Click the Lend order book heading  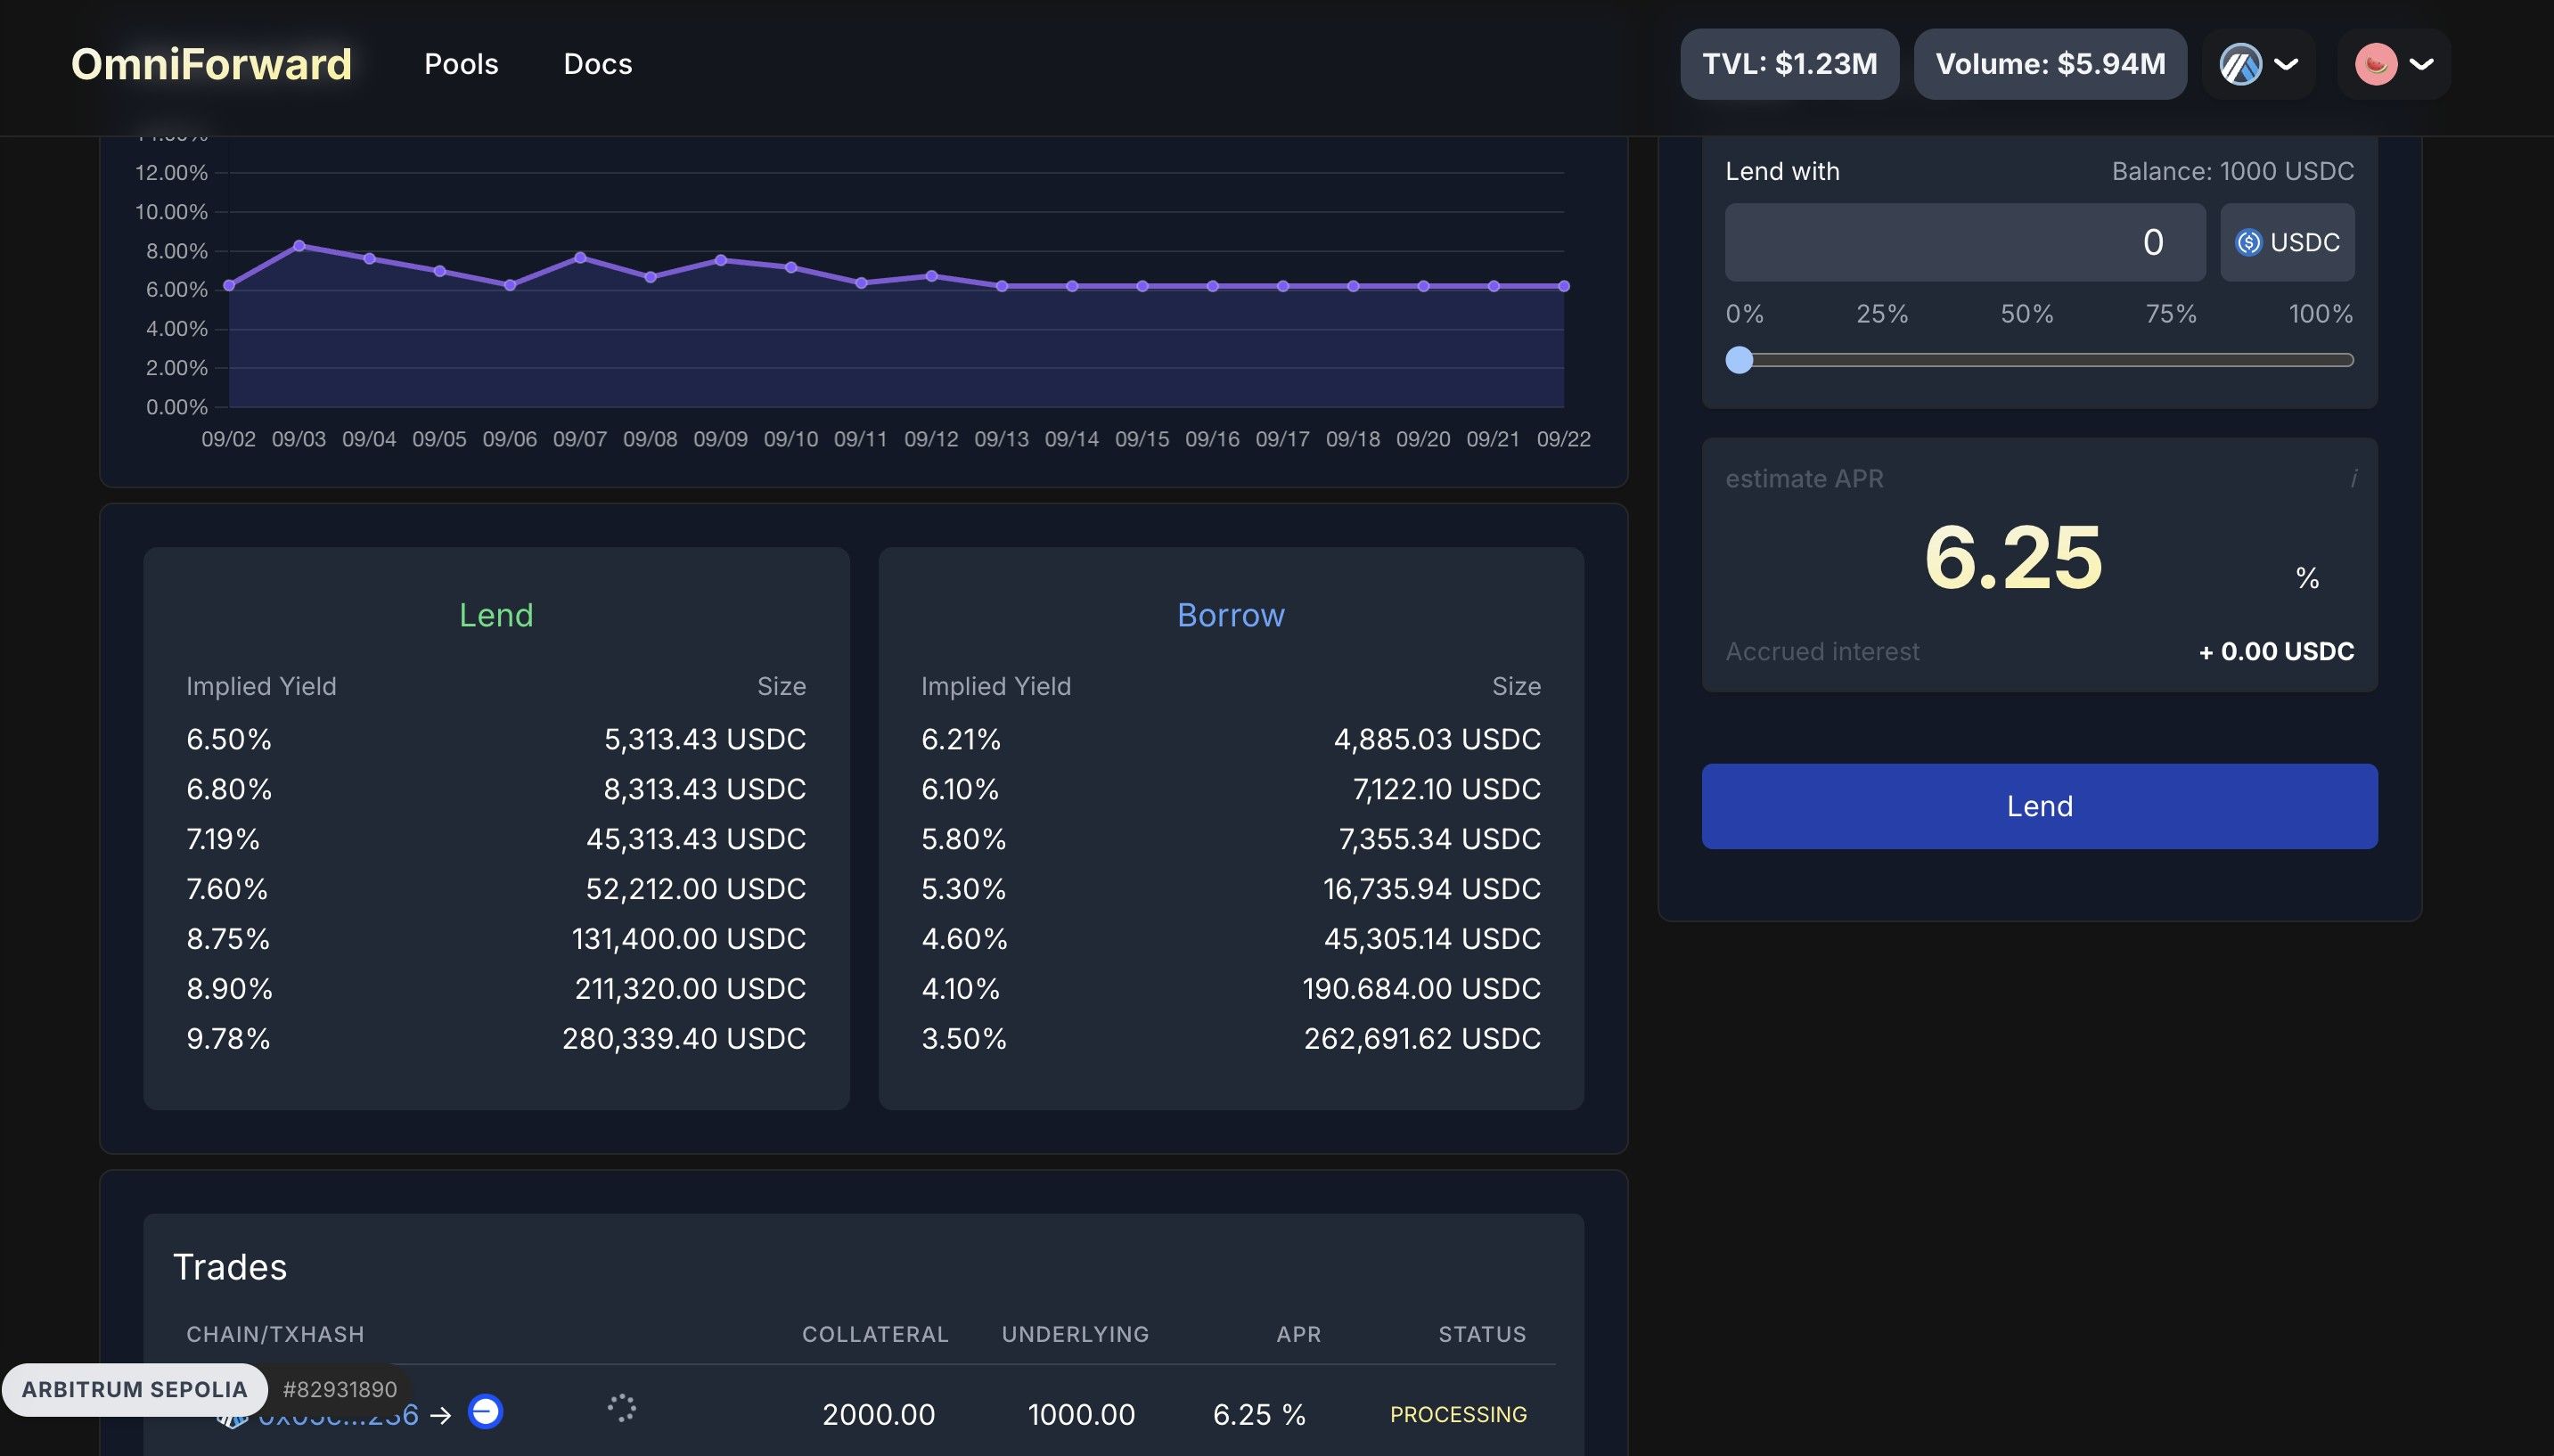pos(496,615)
